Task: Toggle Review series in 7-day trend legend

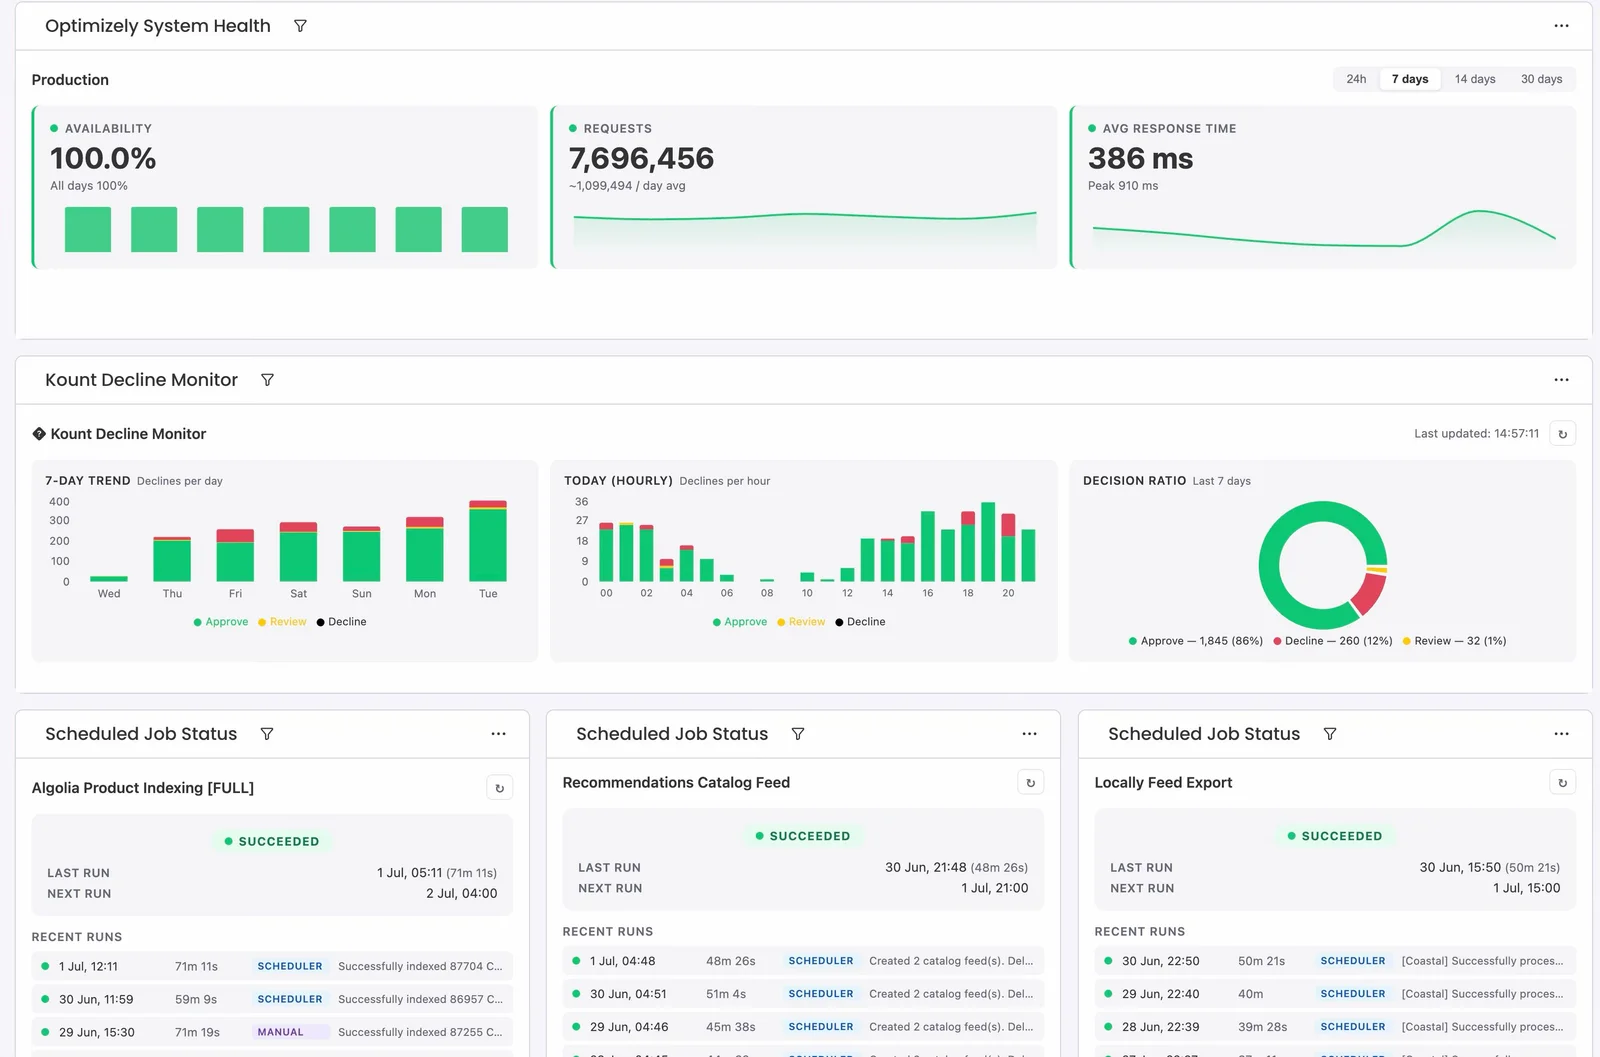Action: (x=282, y=622)
